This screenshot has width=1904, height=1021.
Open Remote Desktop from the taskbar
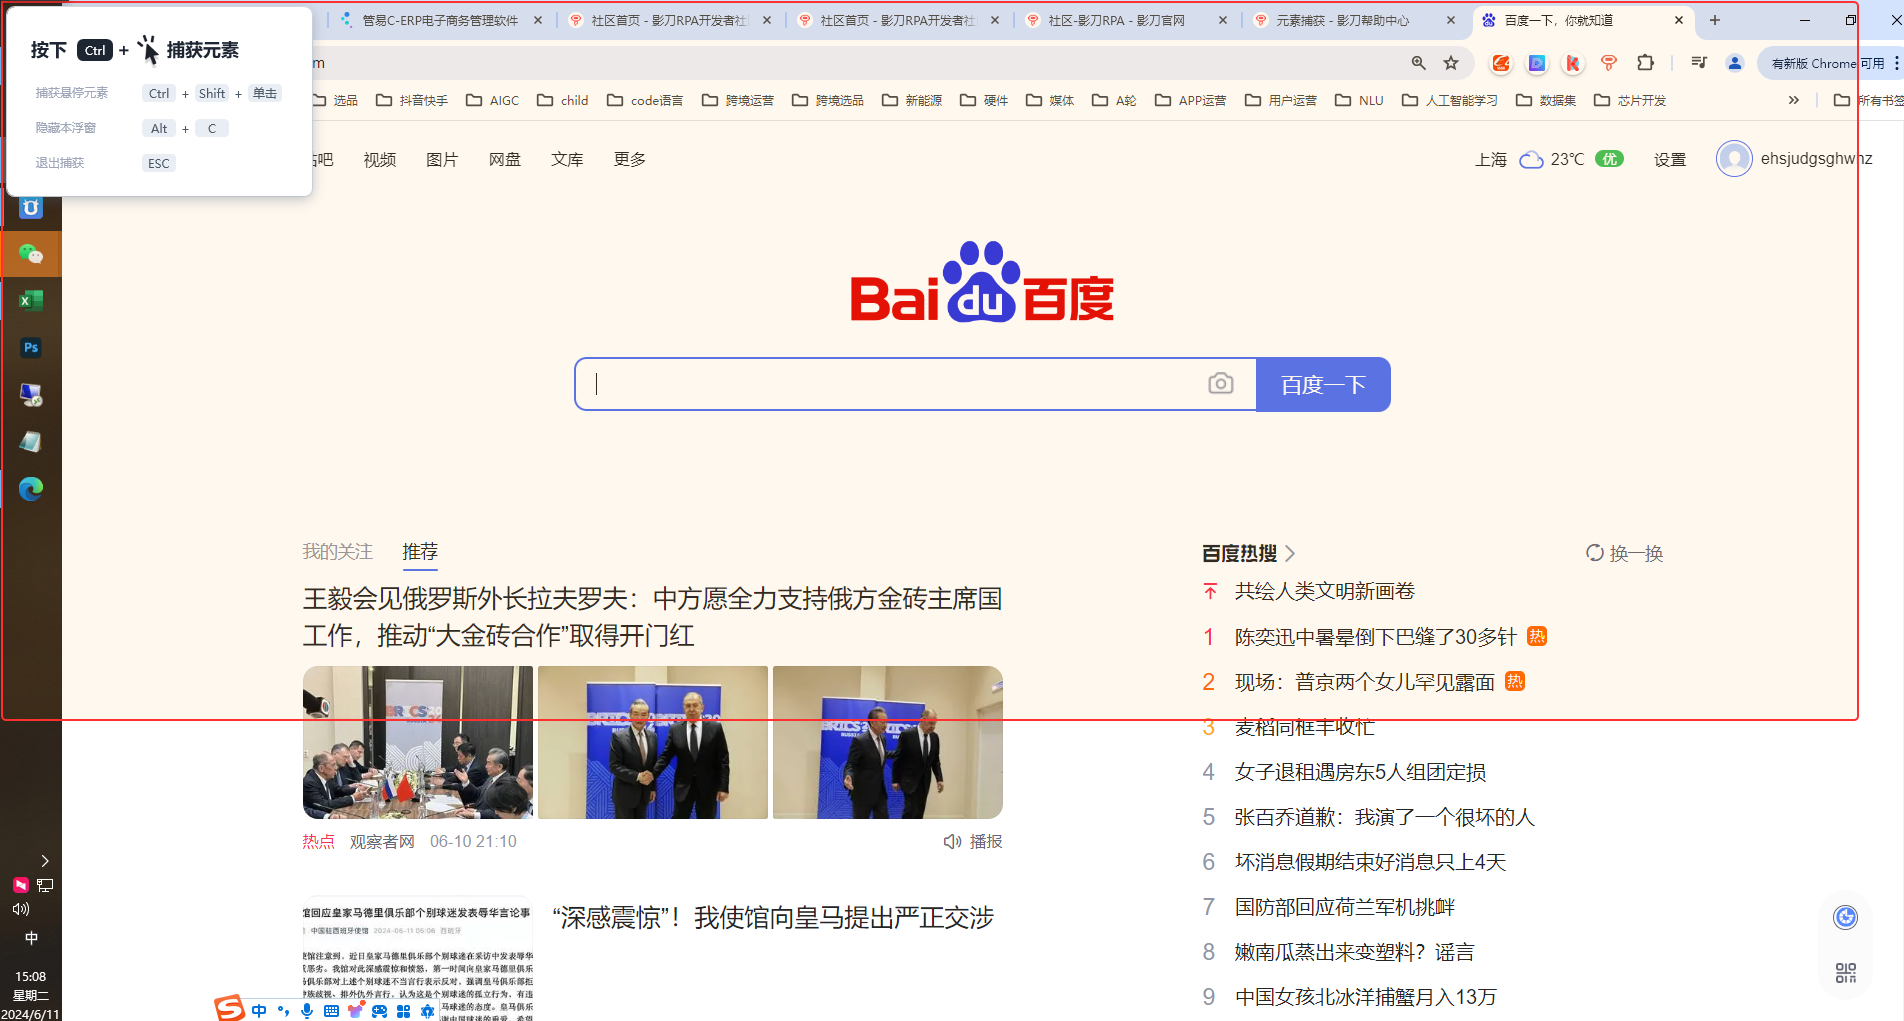pyautogui.click(x=31, y=395)
